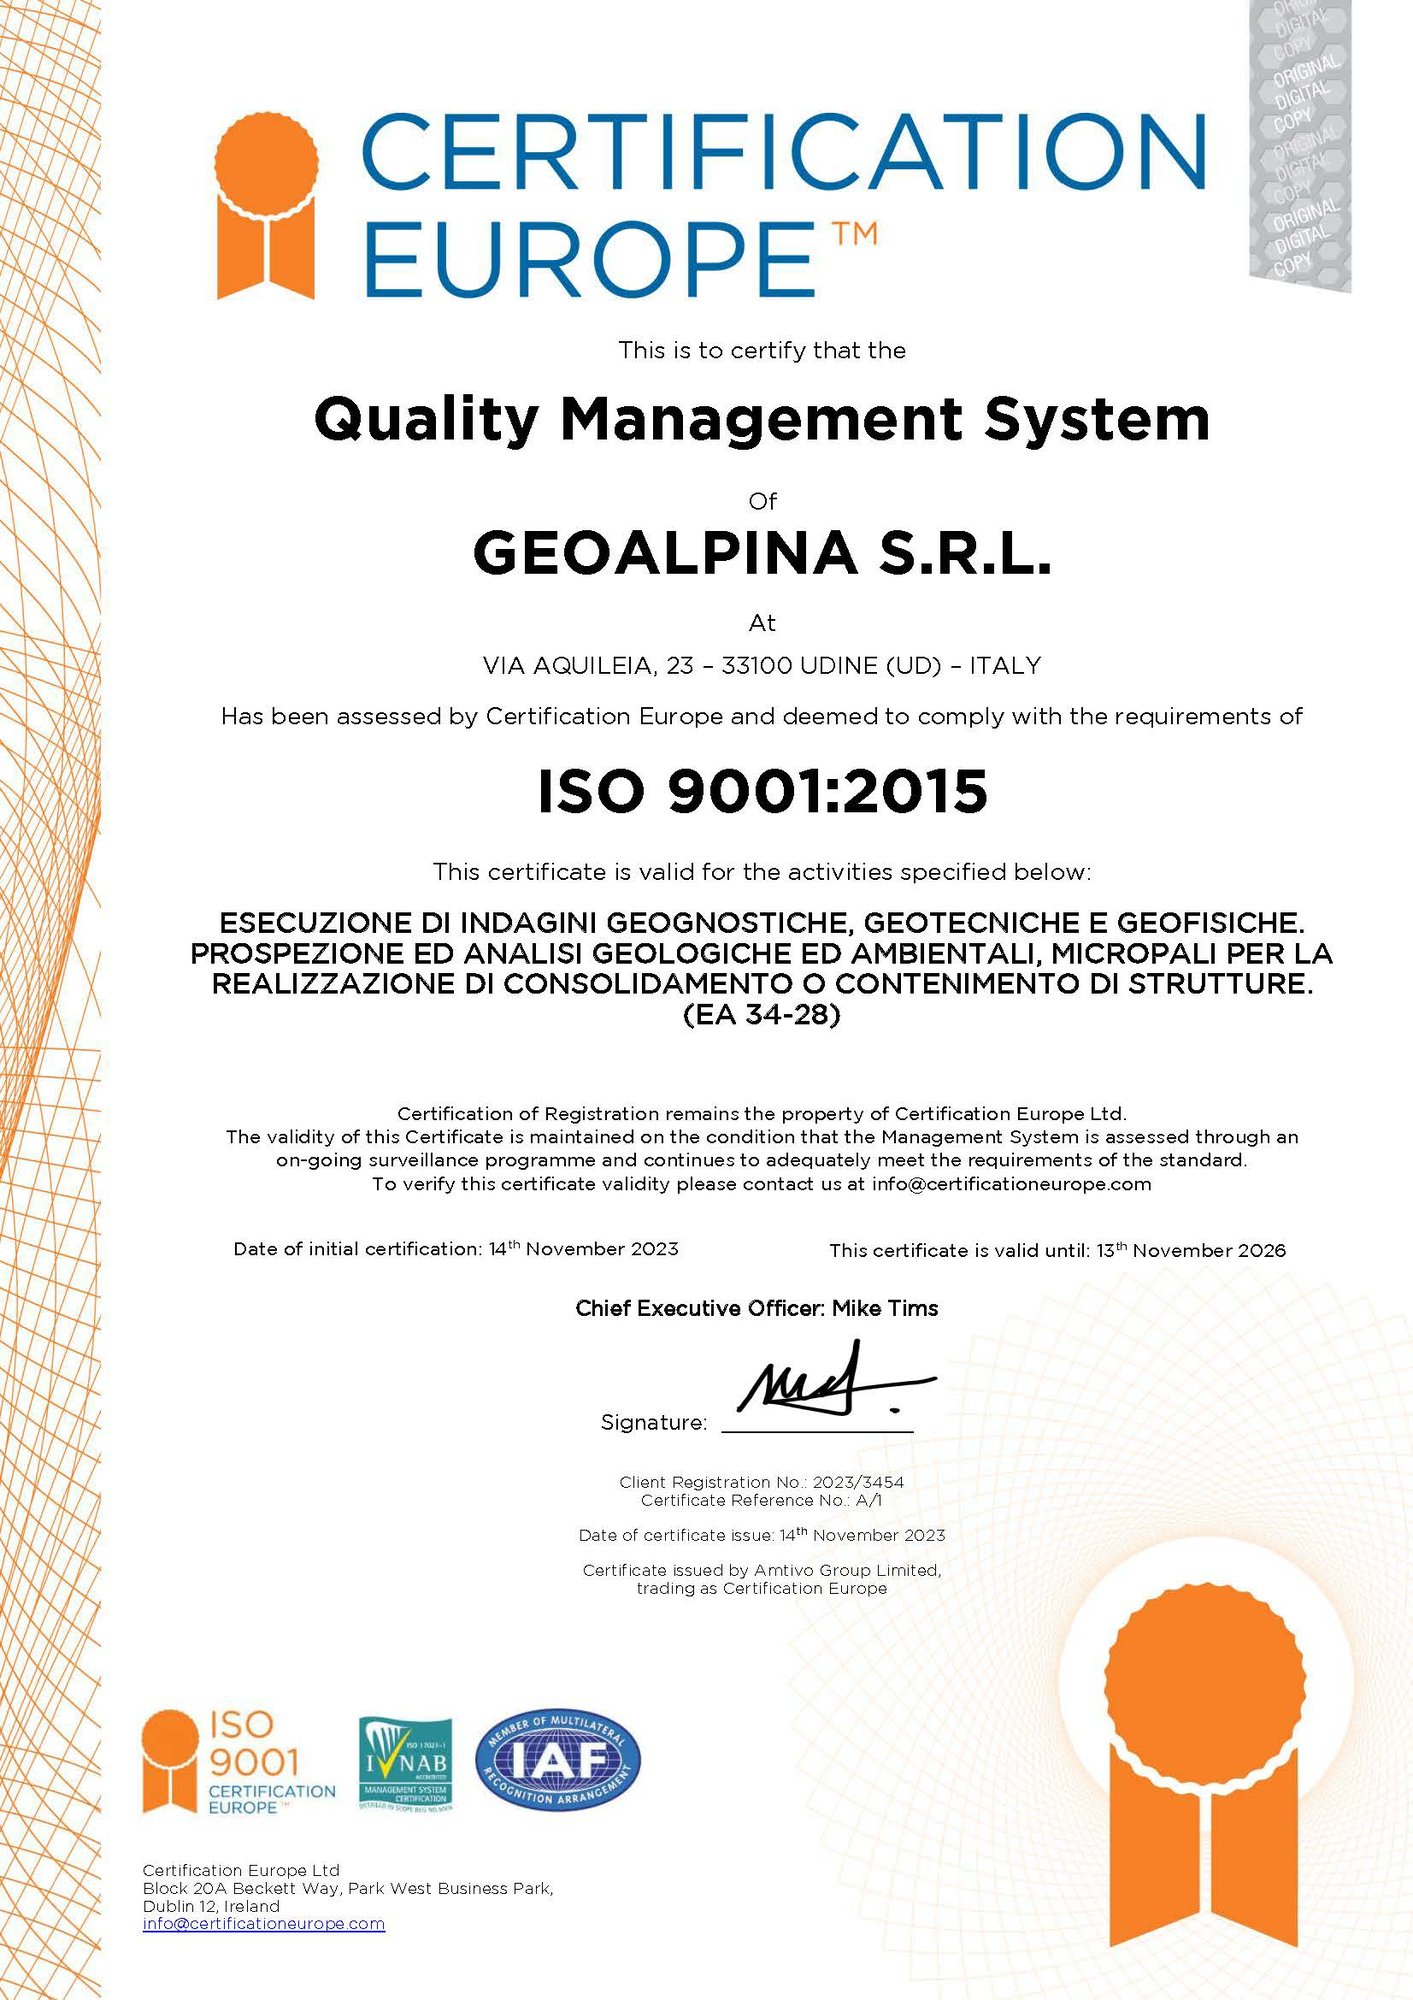Click footer text 'Certification Europe Ltd'
1413x2000 pixels.
[241, 1870]
